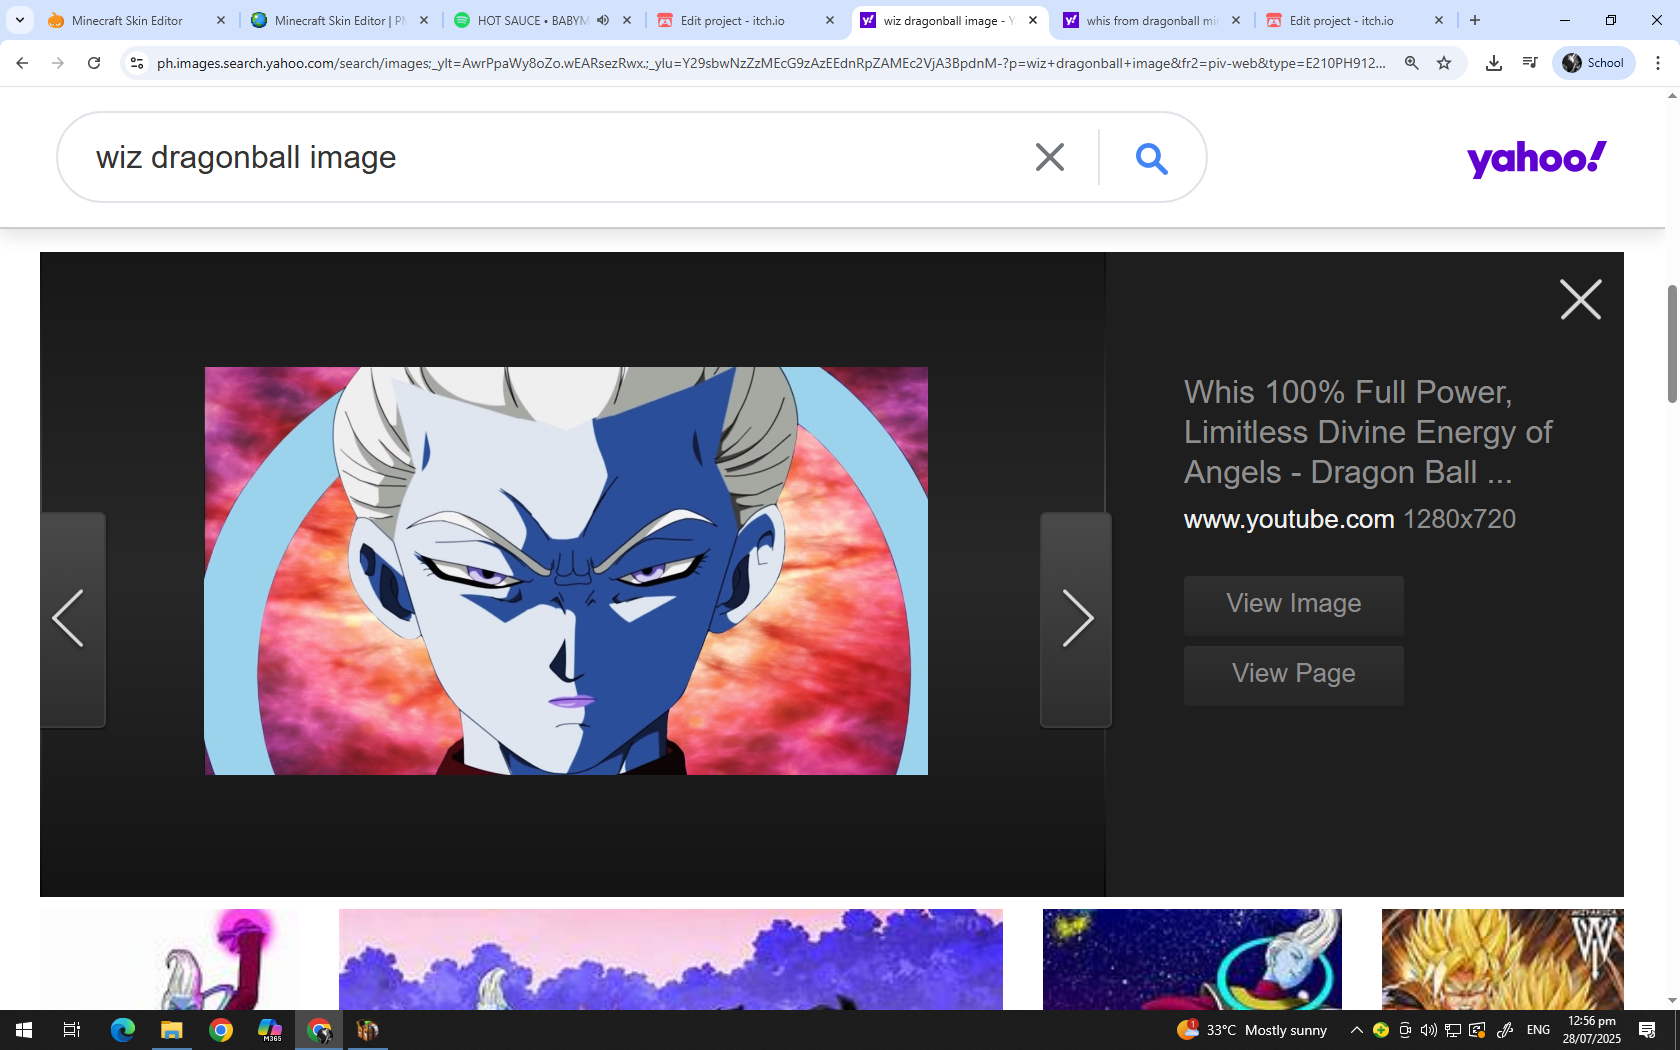Switch to whis from dragonball tab
This screenshot has width=1680, height=1050.
tap(1152, 20)
